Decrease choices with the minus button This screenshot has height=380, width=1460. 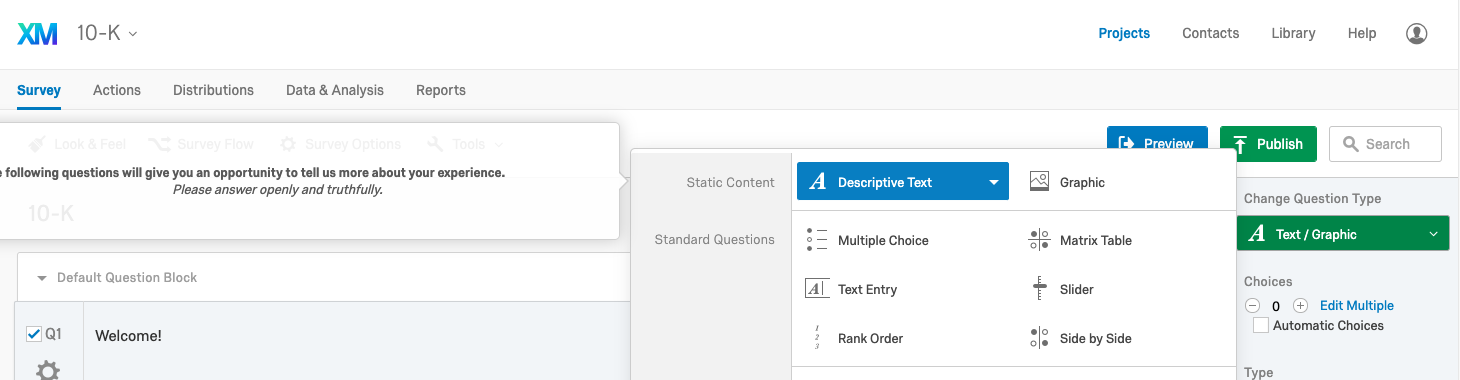point(1252,306)
